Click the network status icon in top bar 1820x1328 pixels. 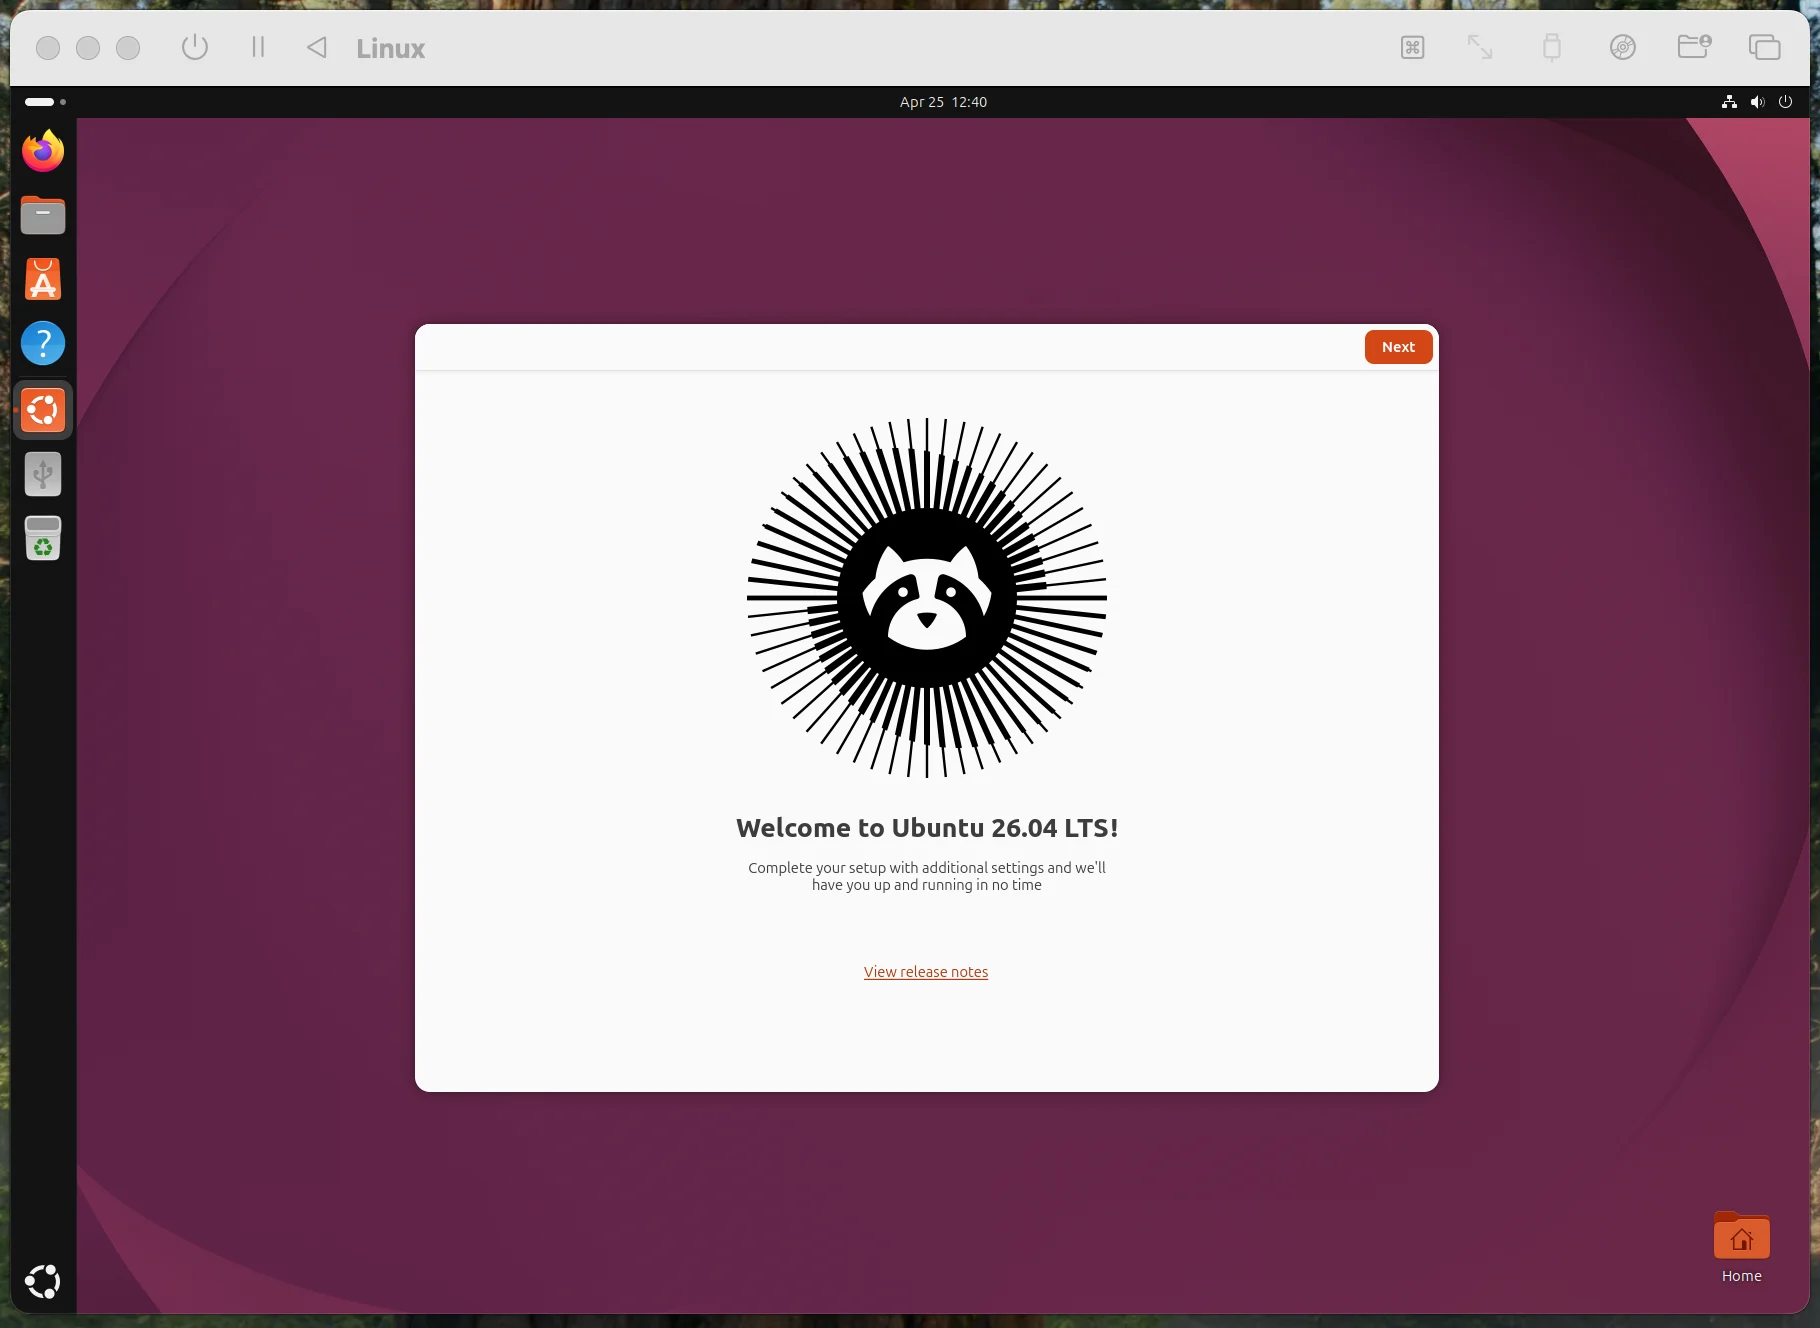(1729, 102)
